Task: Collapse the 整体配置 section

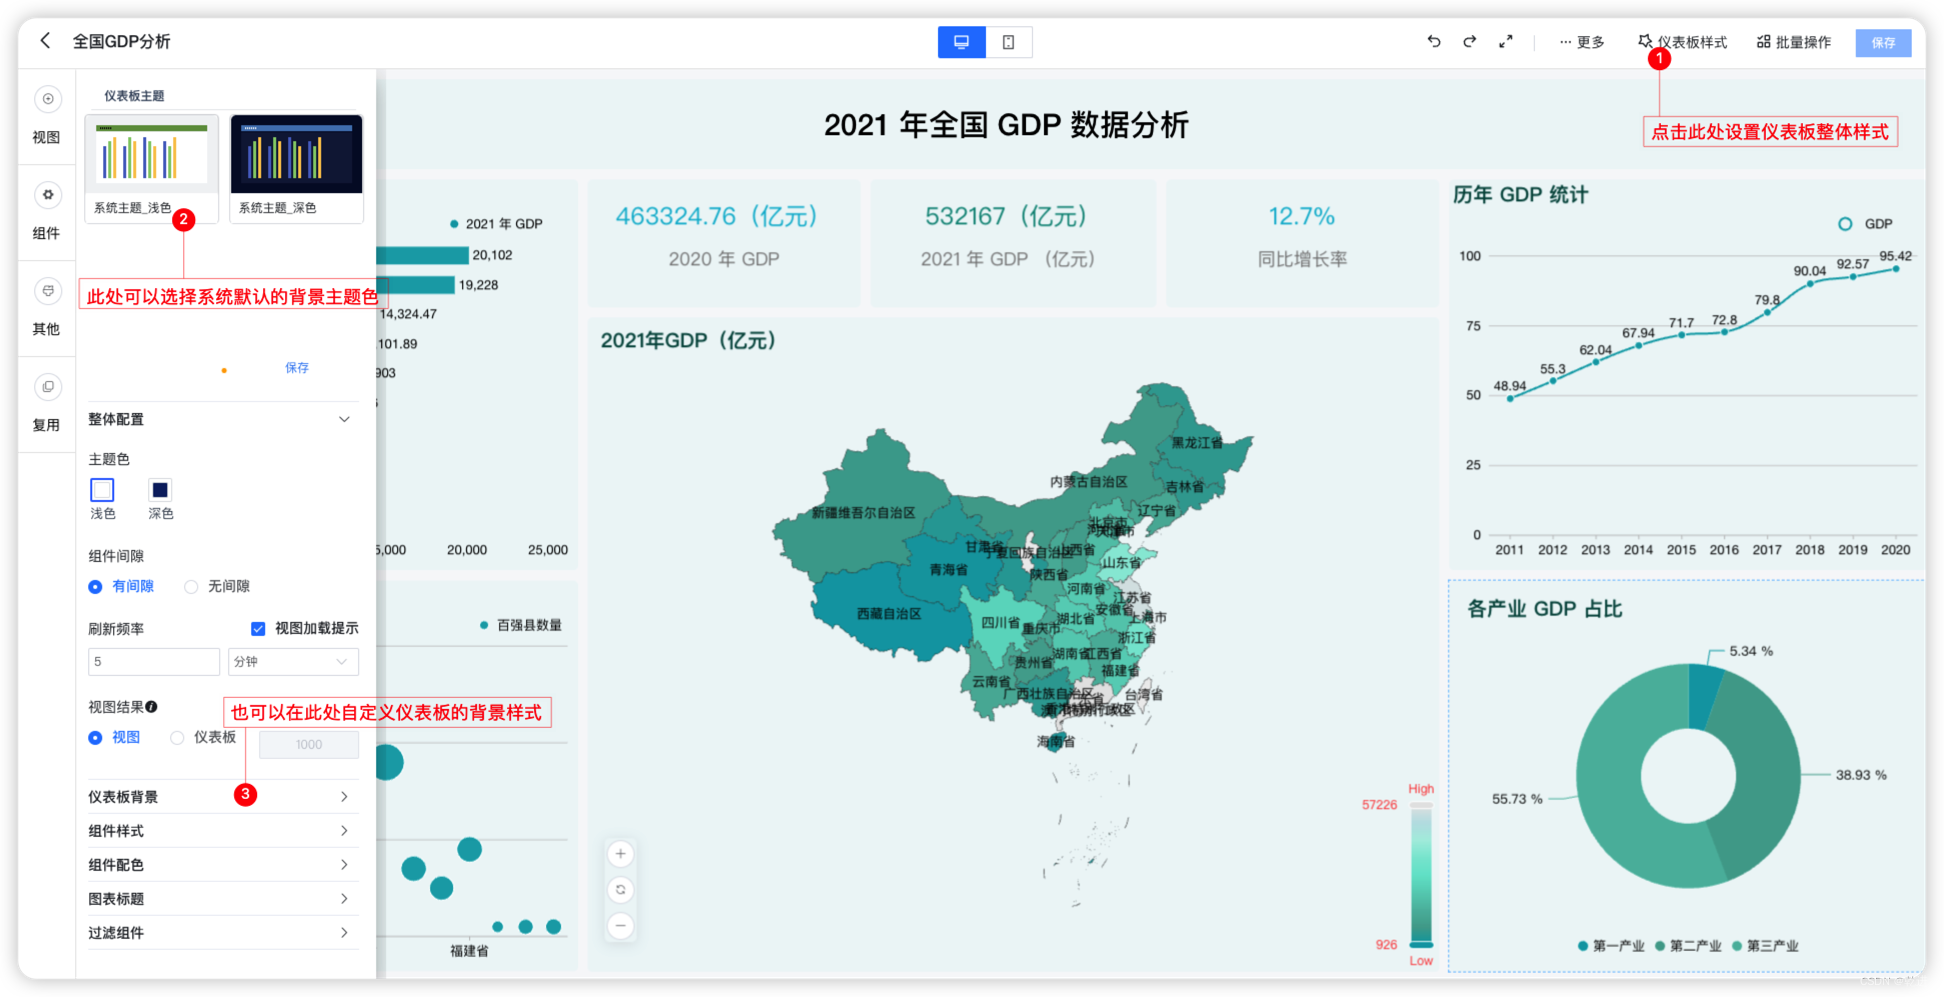Action: [x=344, y=419]
